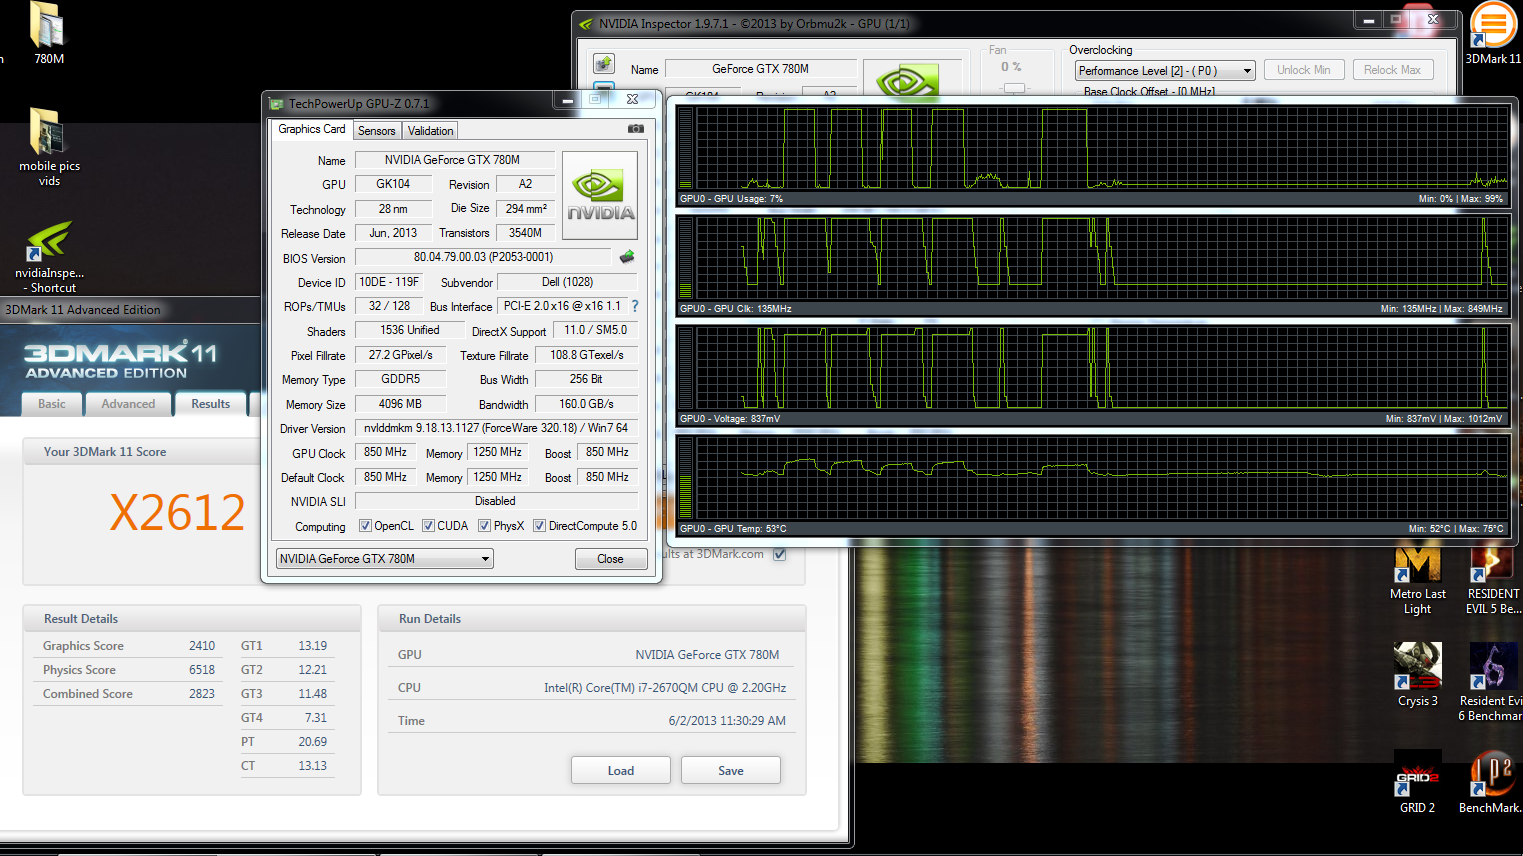Click the Intel Core i7-2670QM CPU text
This screenshot has width=1523, height=856.
click(665, 688)
